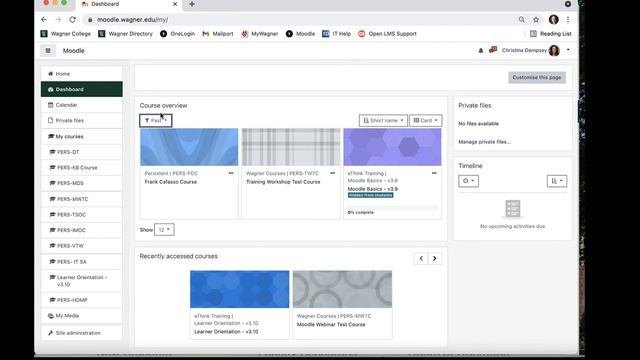Click Christina Dempsey's profile avatar in Moodle header
640x360 pixels.
554,50
